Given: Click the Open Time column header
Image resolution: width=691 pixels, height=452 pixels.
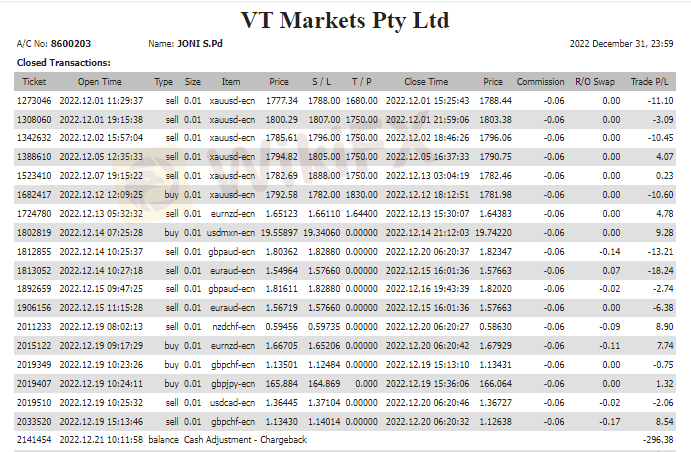Looking at the screenshot, I should coord(100,82).
